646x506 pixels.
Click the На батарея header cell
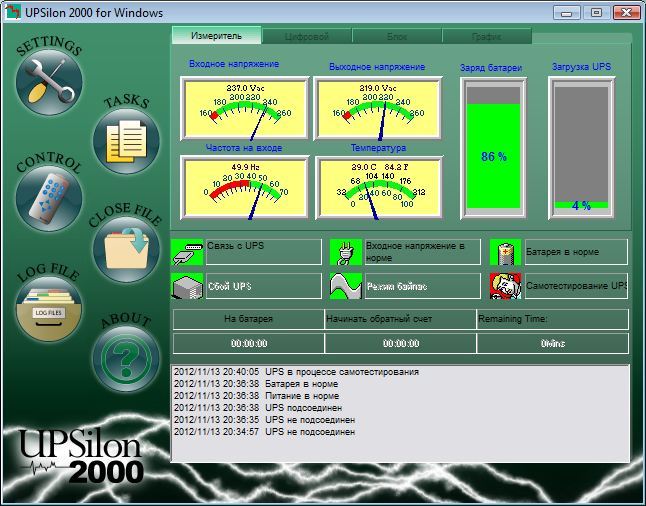248,319
